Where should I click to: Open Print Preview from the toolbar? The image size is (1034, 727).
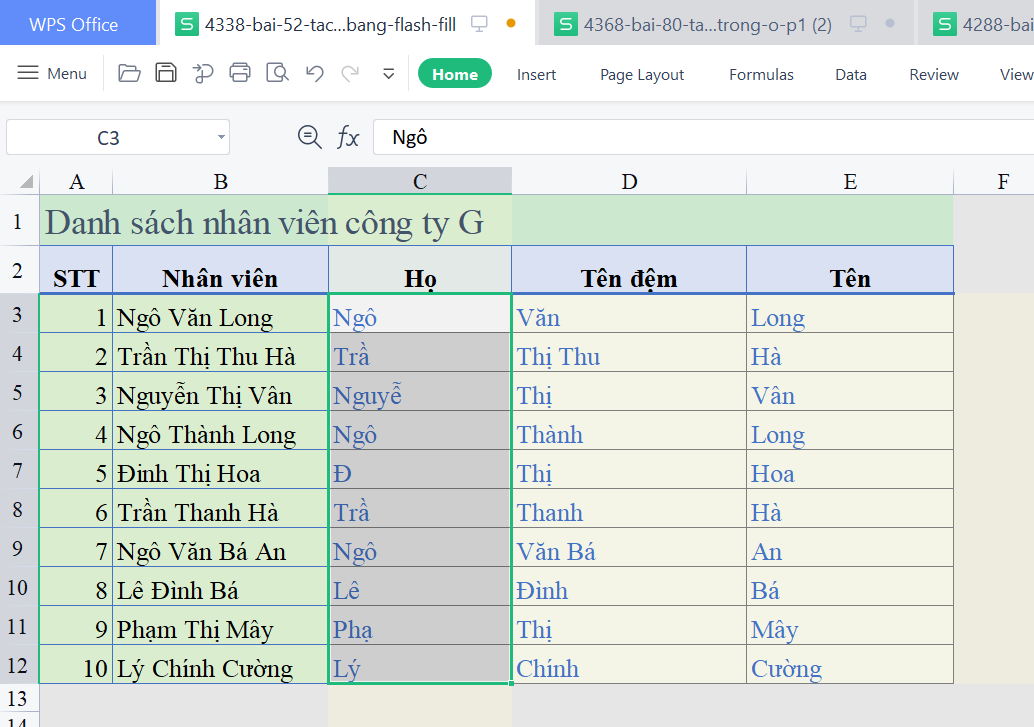tap(277, 73)
